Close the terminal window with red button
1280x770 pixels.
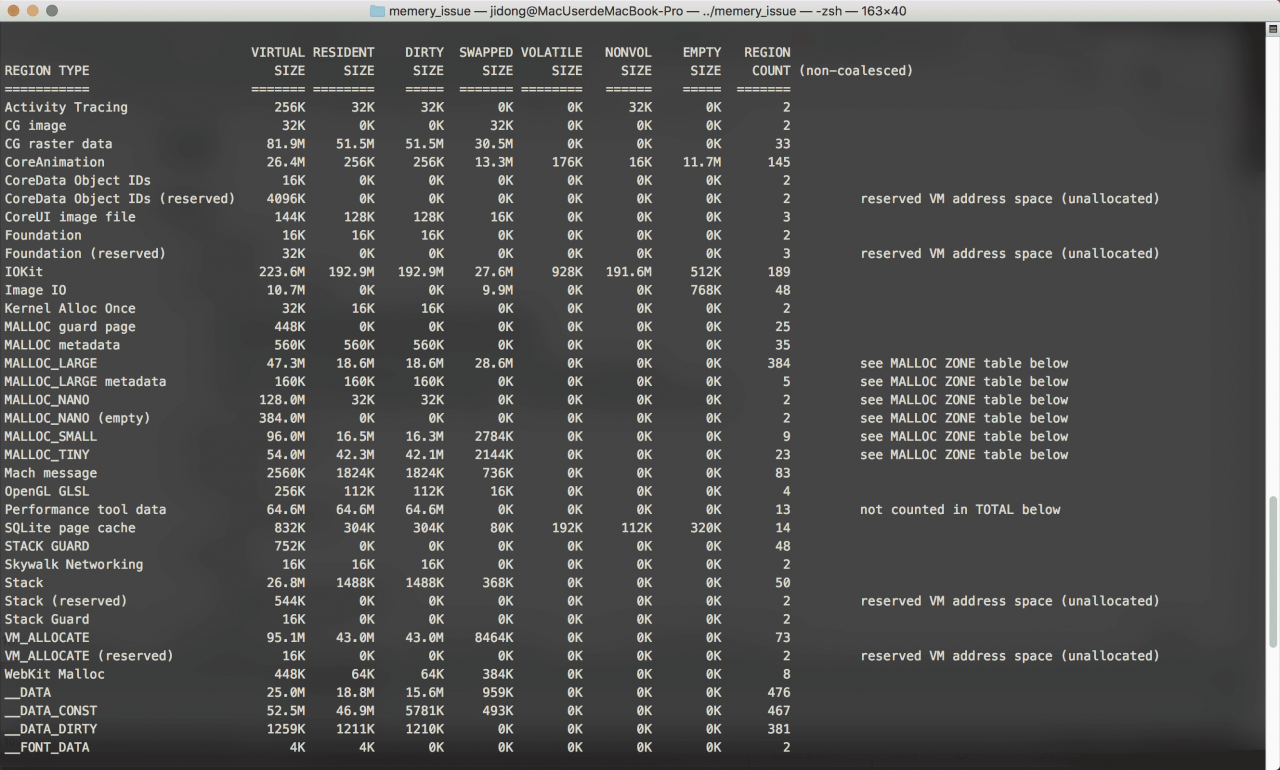[x=13, y=11]
